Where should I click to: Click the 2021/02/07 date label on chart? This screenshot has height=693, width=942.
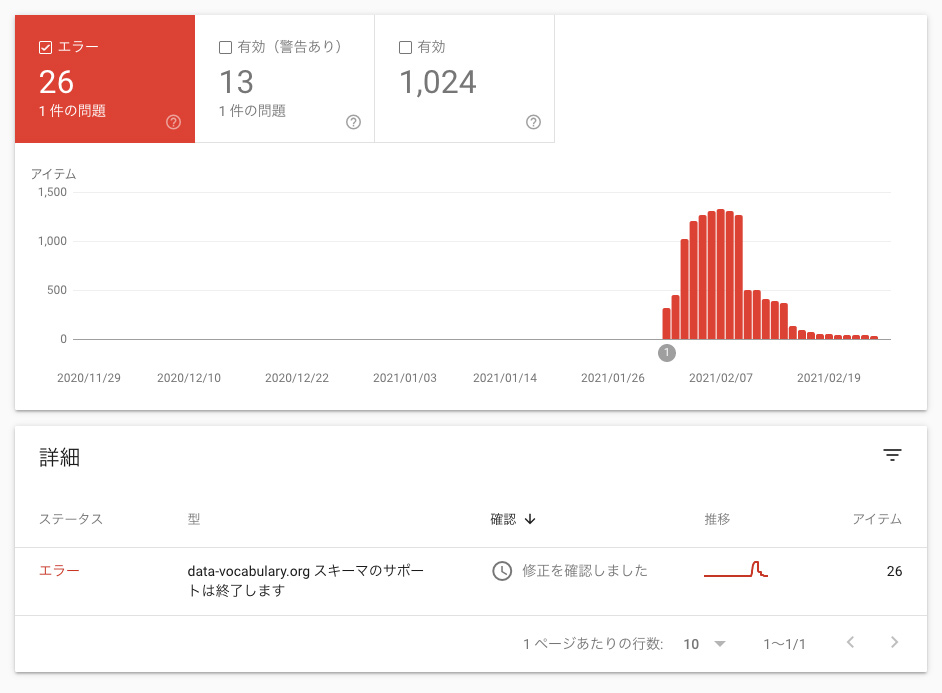coord(720,378)
